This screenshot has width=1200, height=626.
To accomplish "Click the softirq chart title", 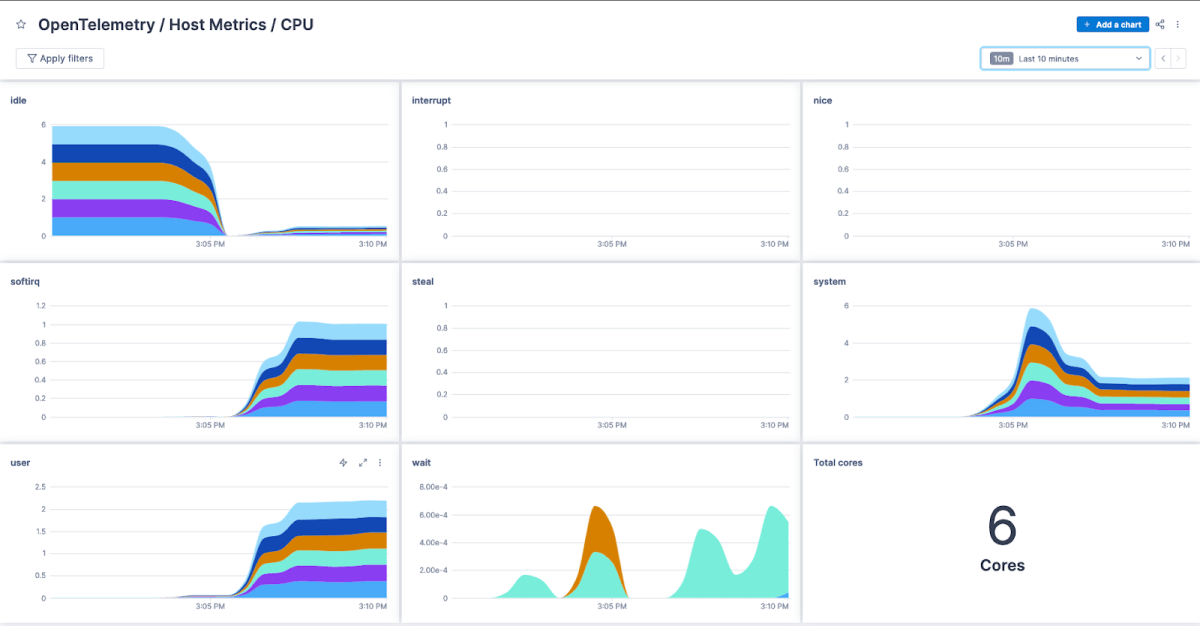I will (x=25, y=282).
